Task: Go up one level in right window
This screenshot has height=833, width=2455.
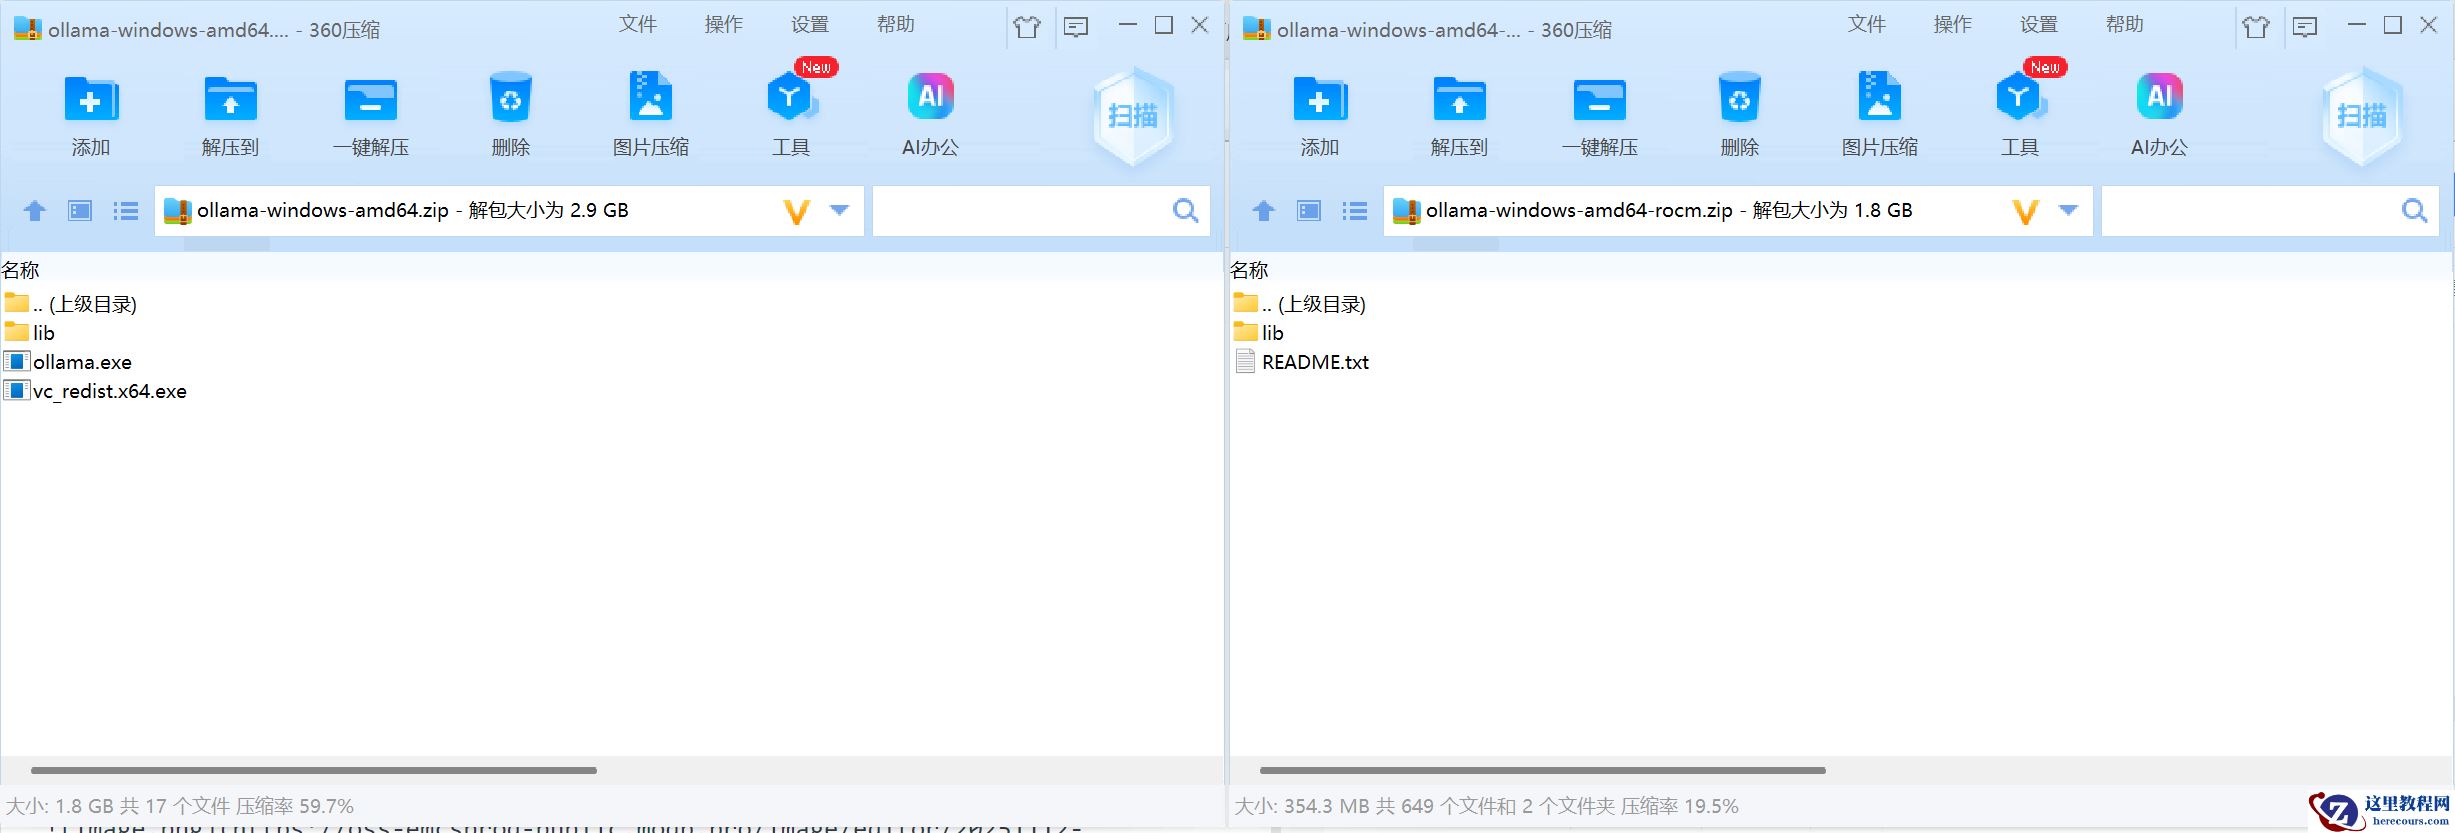Action: tap(1264, 211)
